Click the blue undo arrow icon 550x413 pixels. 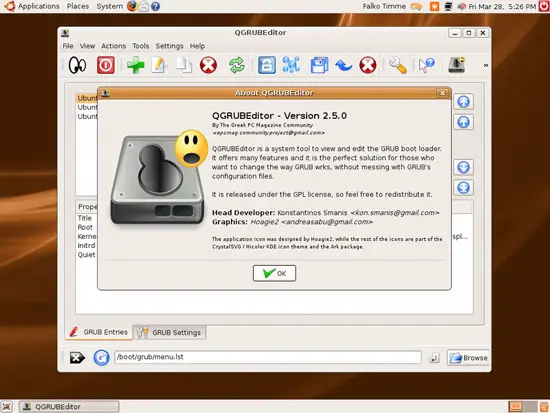pos(343,65)
